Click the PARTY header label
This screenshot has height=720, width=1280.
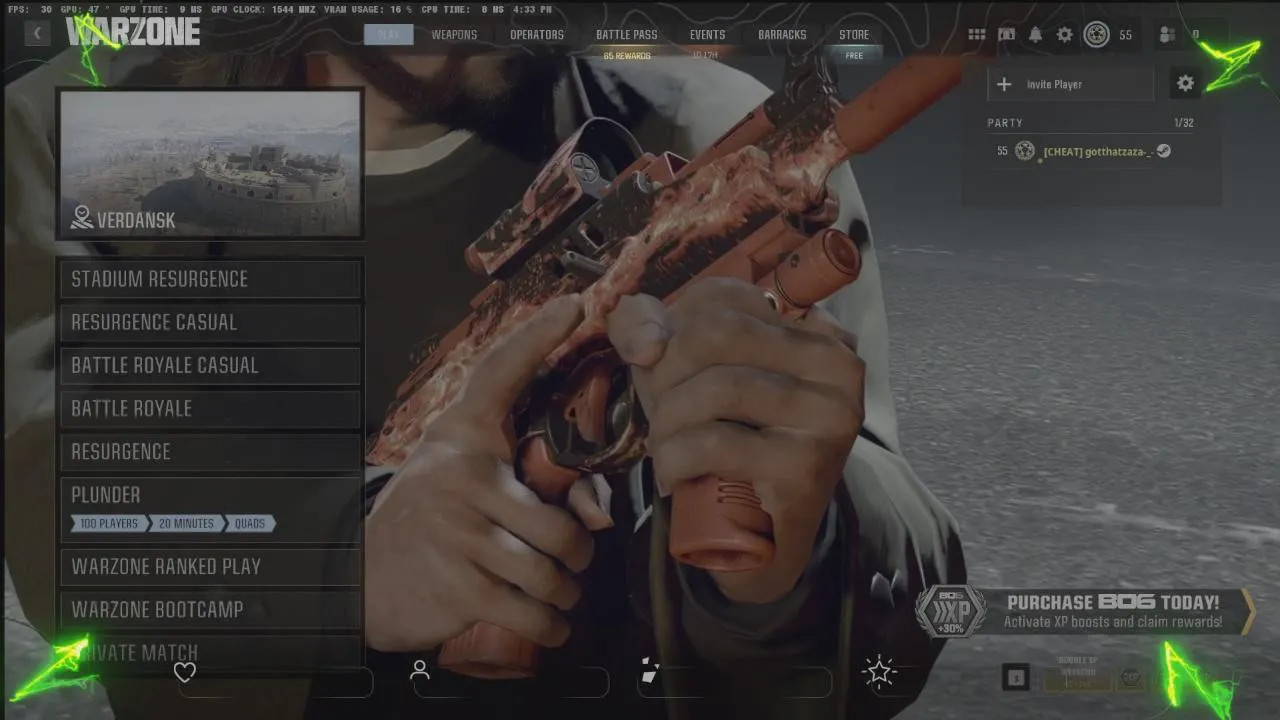1004,122
